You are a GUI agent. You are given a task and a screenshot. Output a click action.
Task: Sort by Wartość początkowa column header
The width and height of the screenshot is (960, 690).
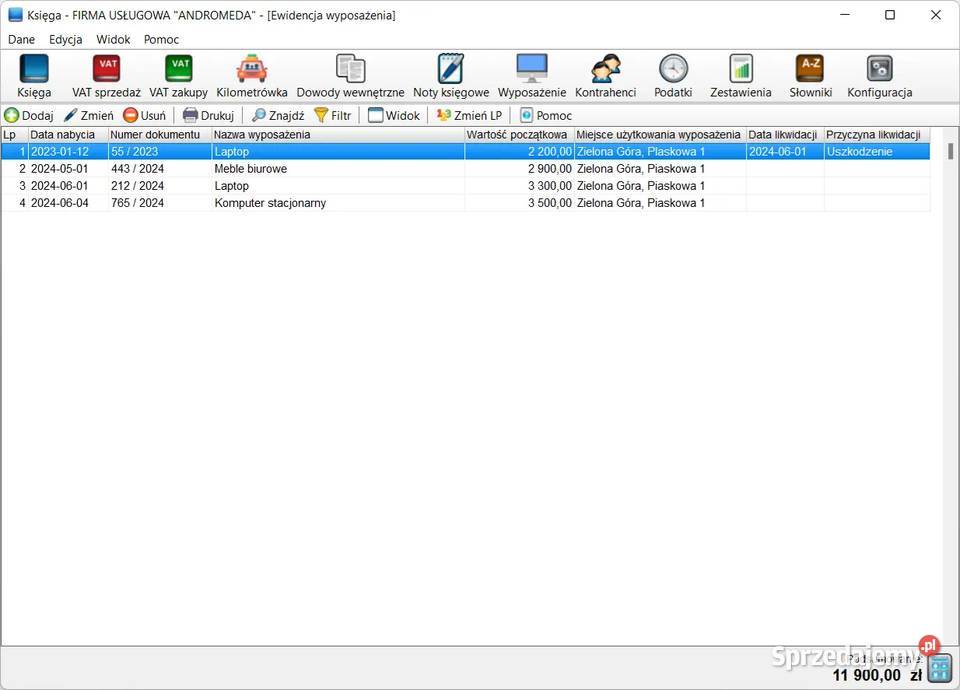tap(518, 135)
